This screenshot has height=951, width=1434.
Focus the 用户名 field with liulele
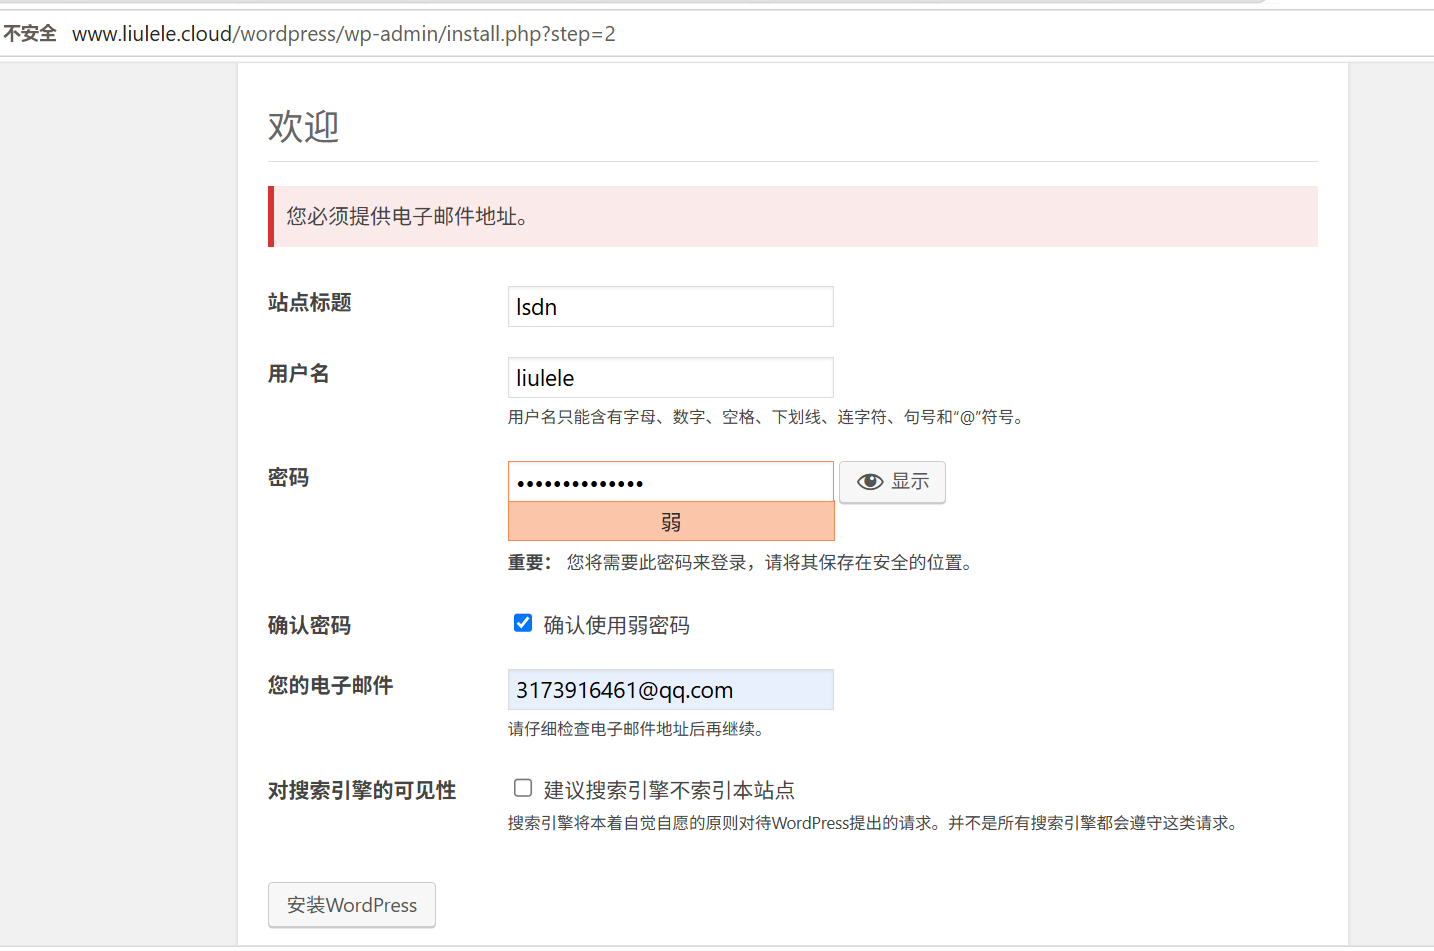click(670, 378)
